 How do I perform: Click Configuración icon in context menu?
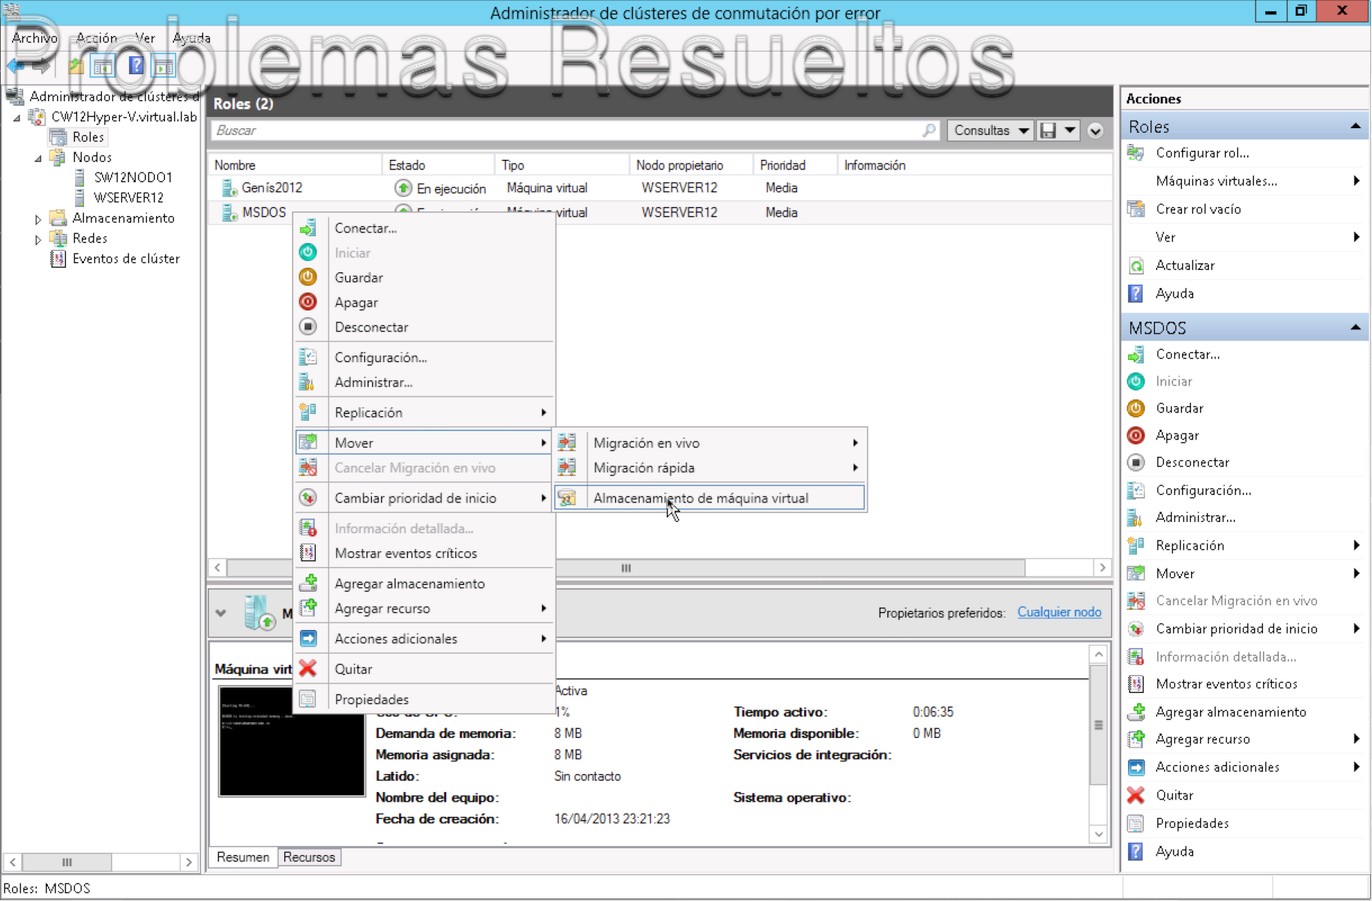click(308, 357)
